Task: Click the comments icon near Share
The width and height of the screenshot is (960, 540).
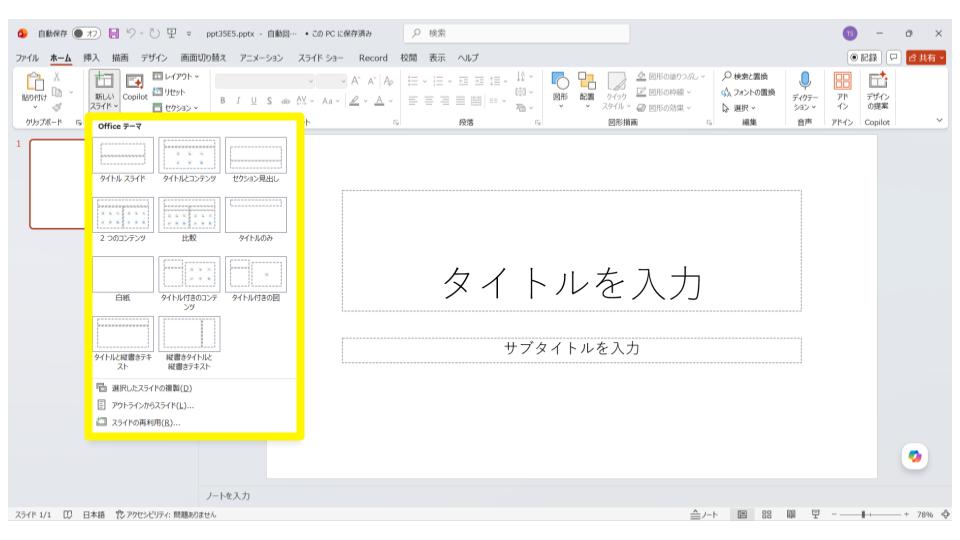Action: (893, 58)
